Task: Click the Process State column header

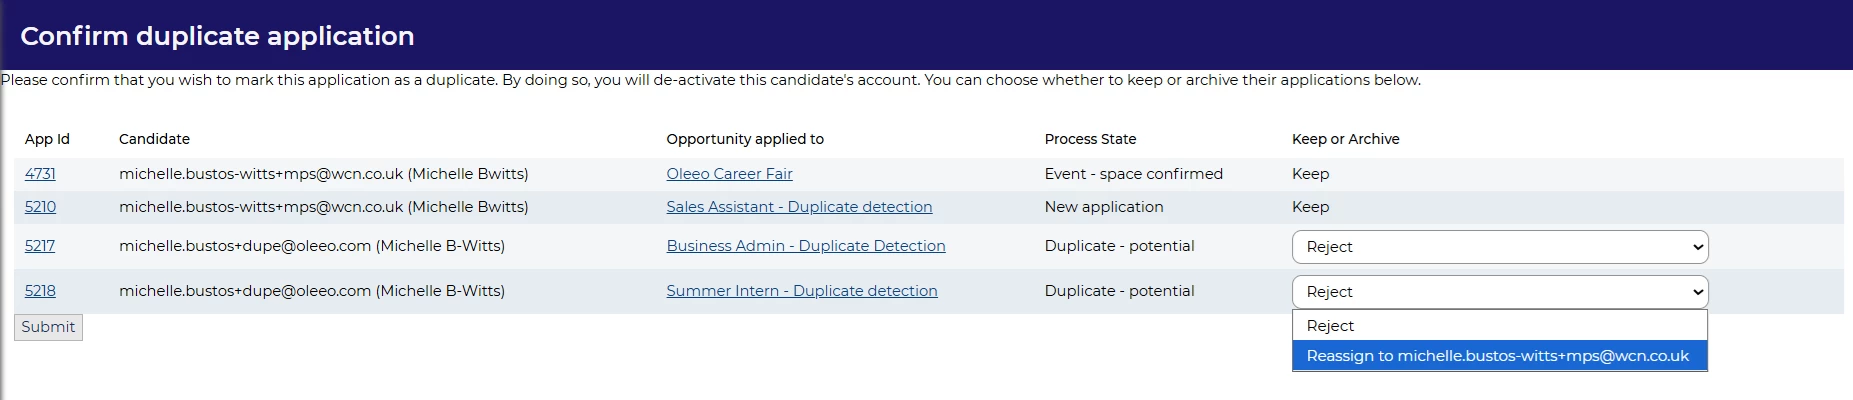Action: [1090, 139]
